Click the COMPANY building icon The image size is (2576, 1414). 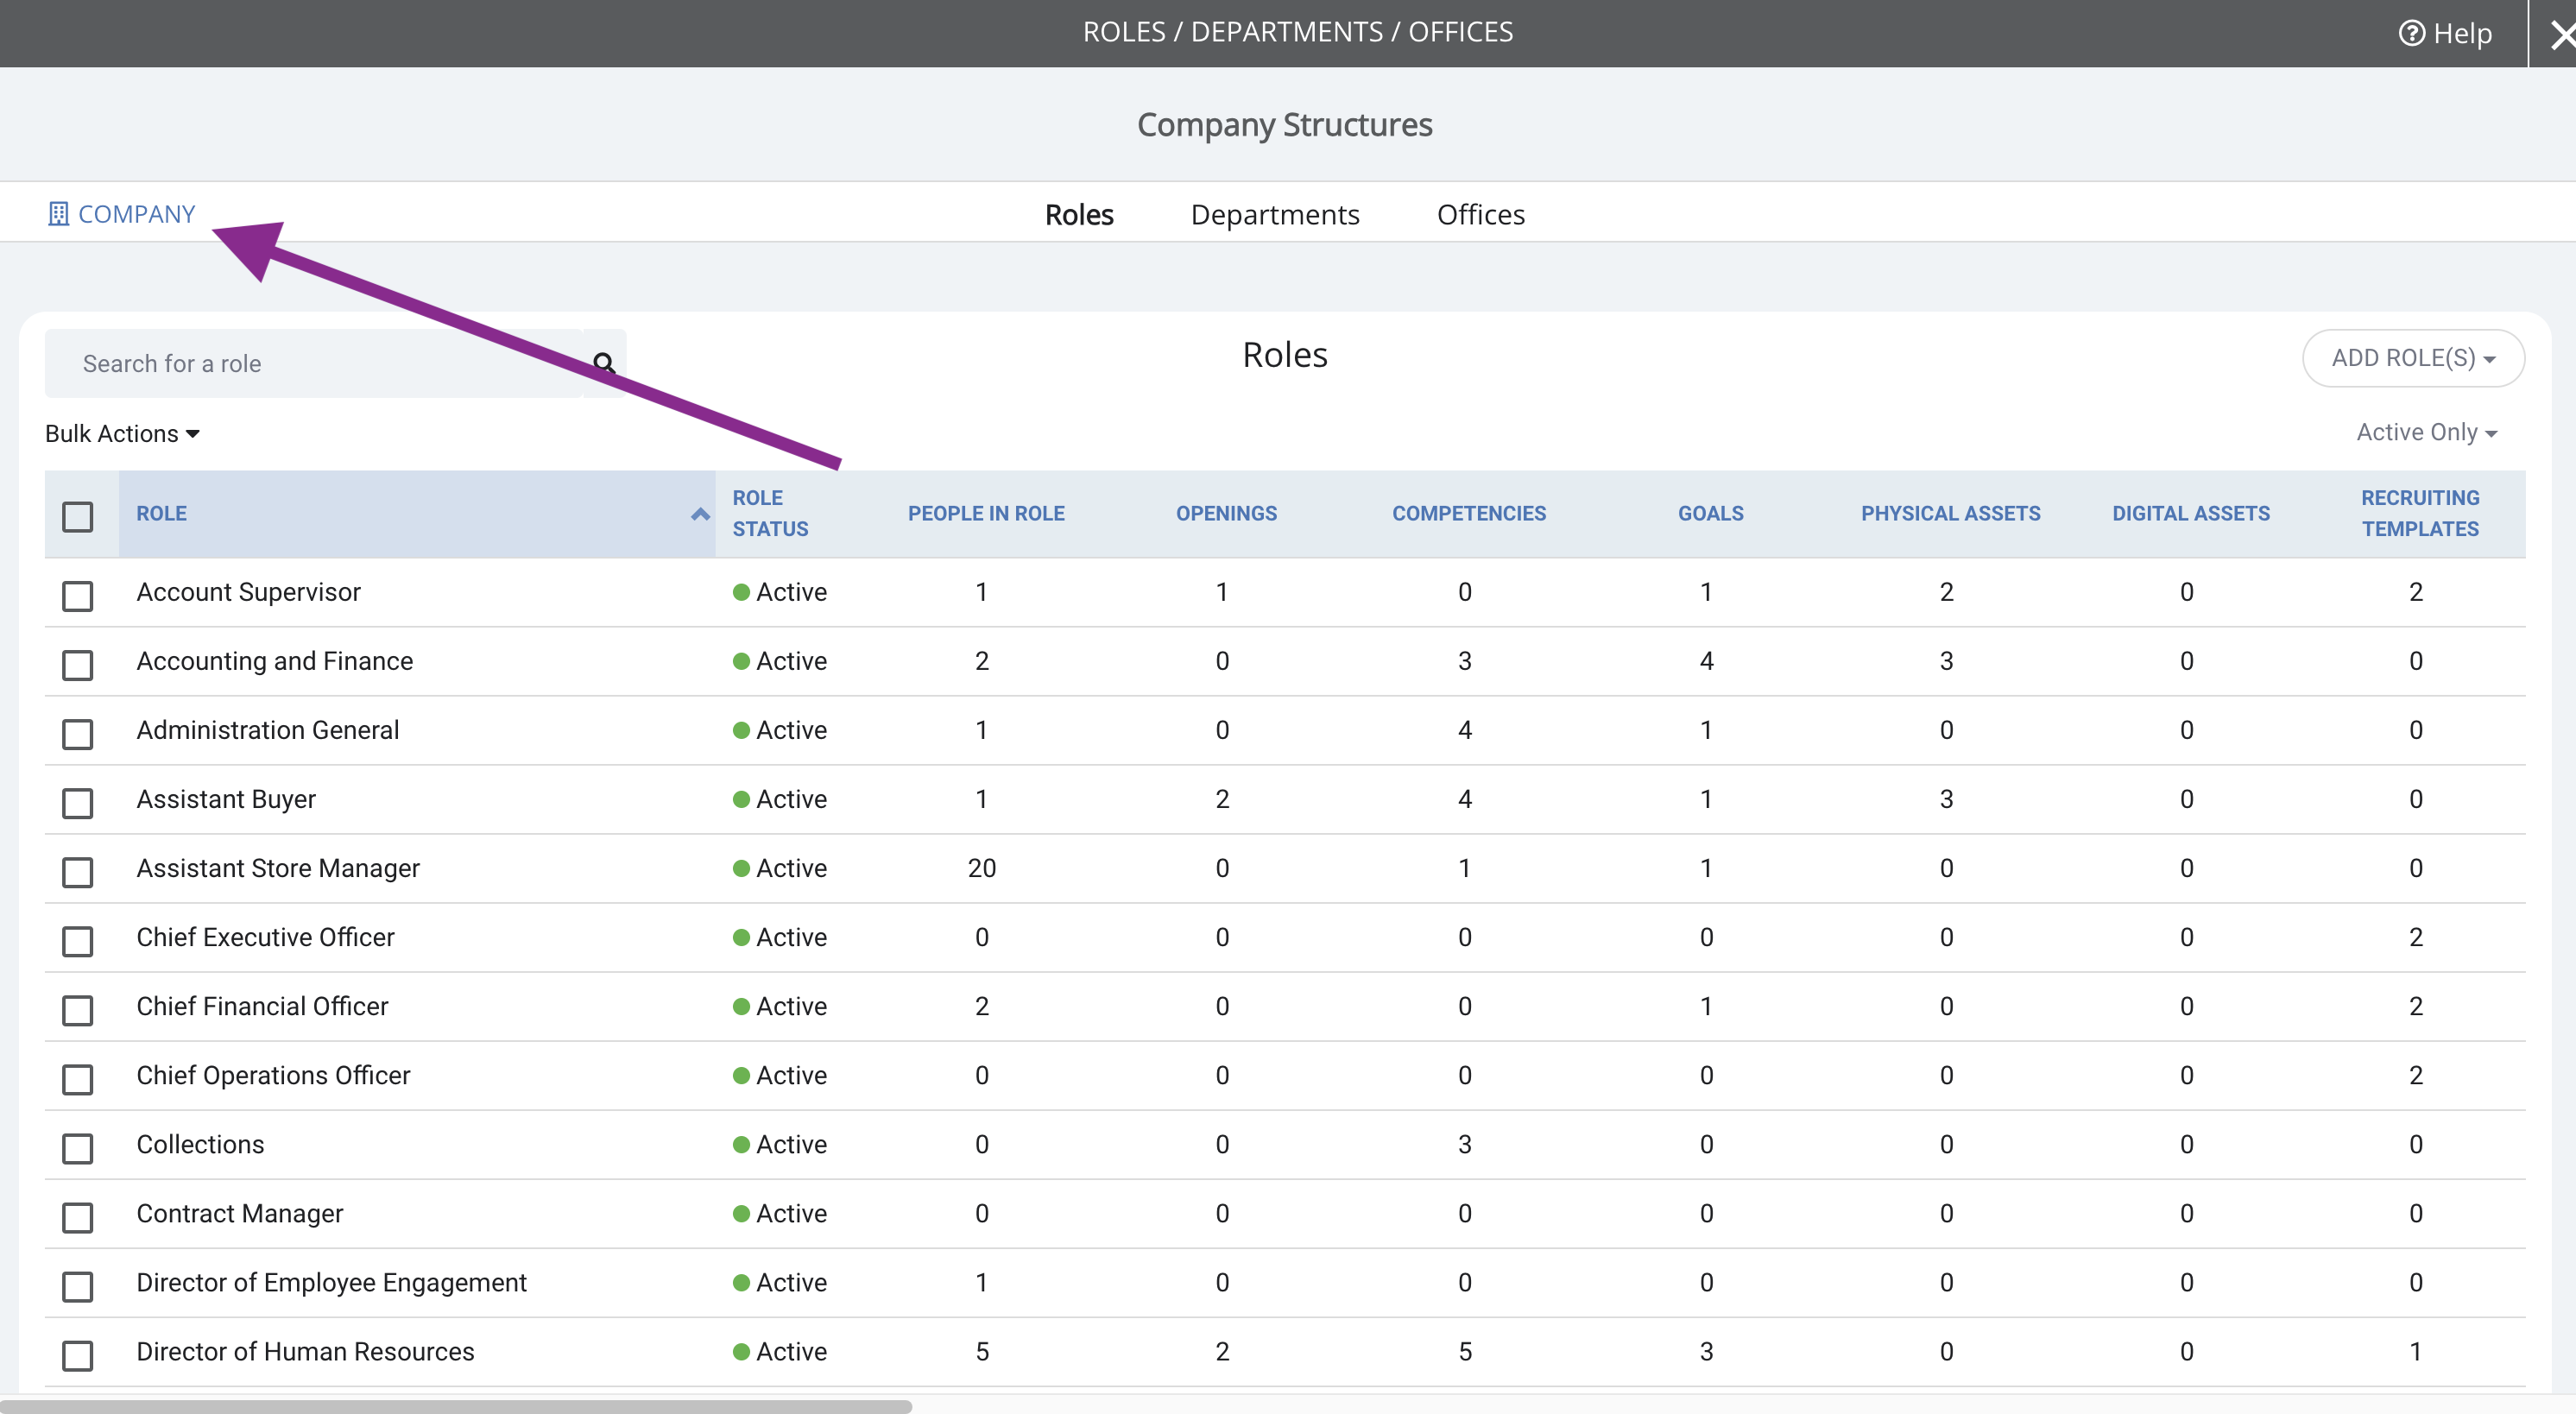click(58, 214)
